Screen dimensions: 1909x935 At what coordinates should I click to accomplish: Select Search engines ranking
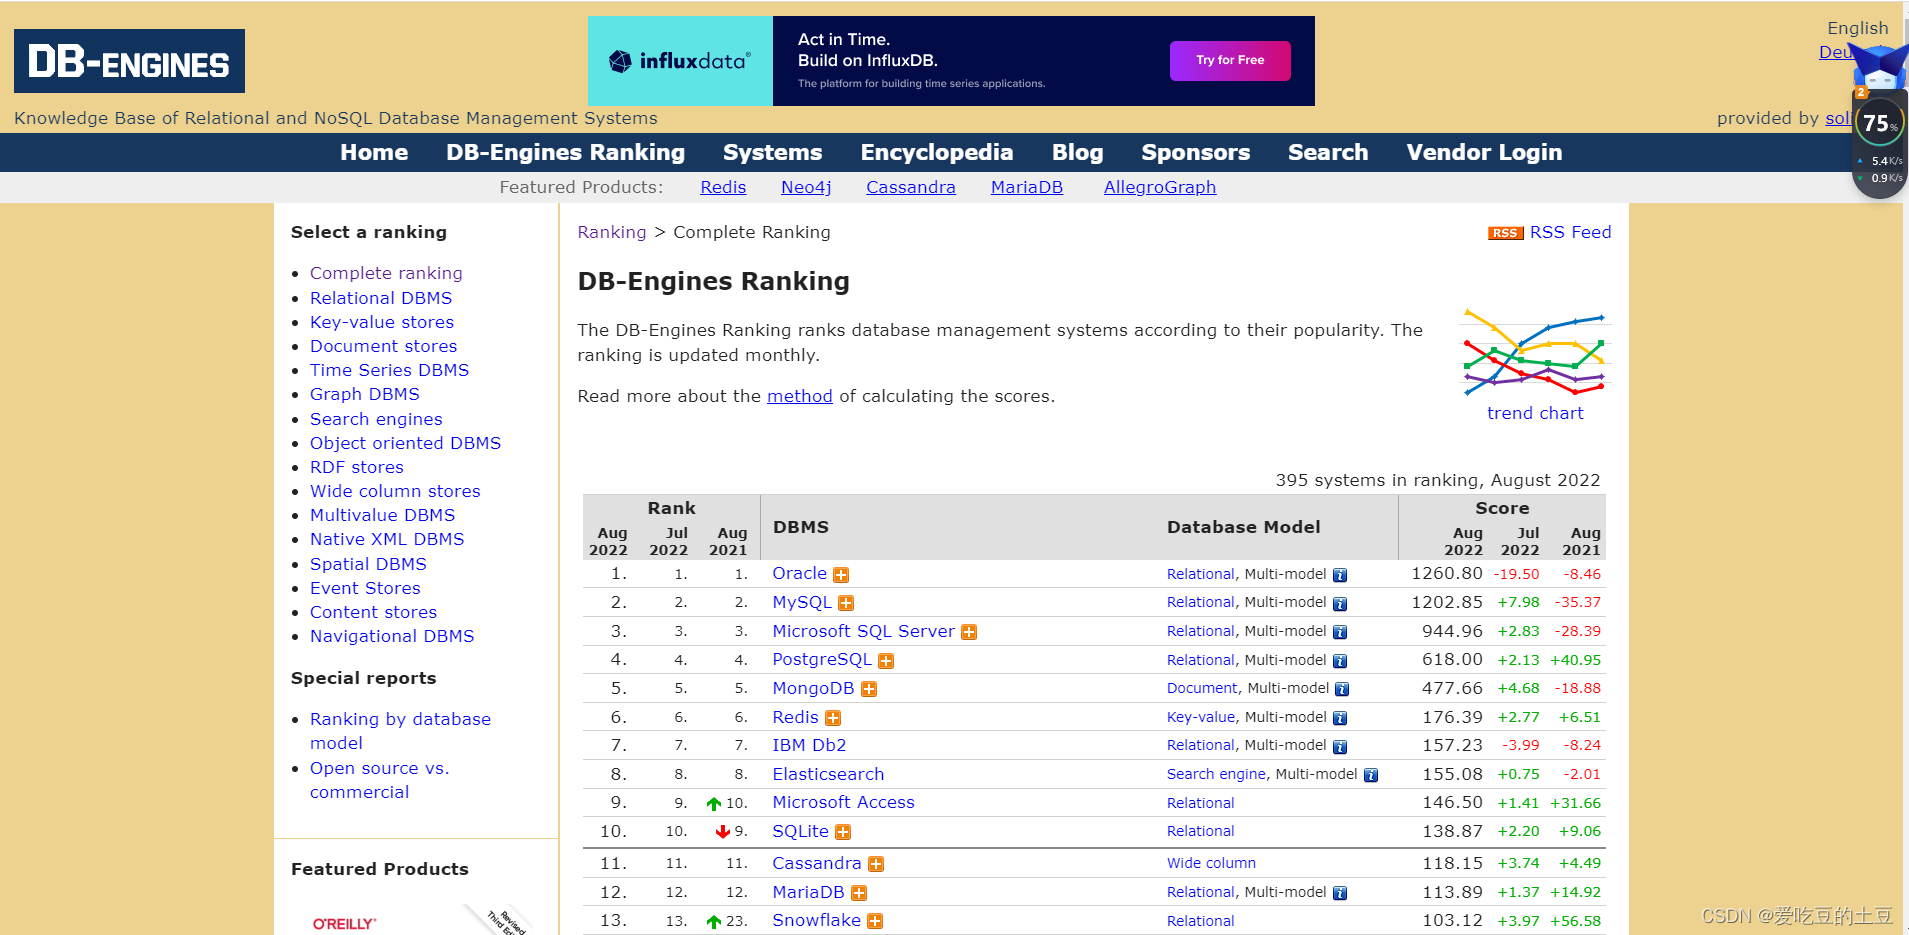(376, 419)
